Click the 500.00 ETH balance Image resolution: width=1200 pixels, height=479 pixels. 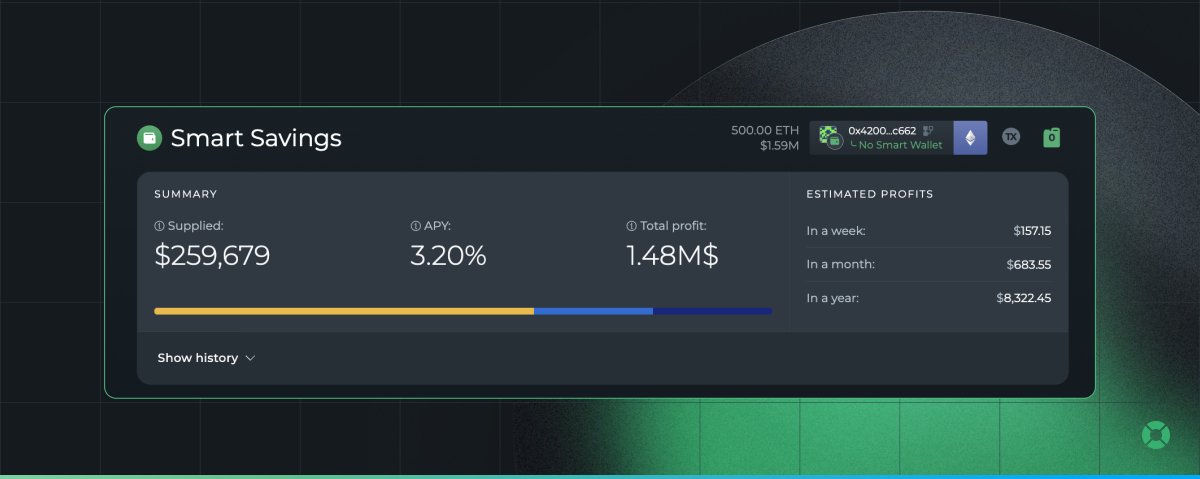coord(765,130)
